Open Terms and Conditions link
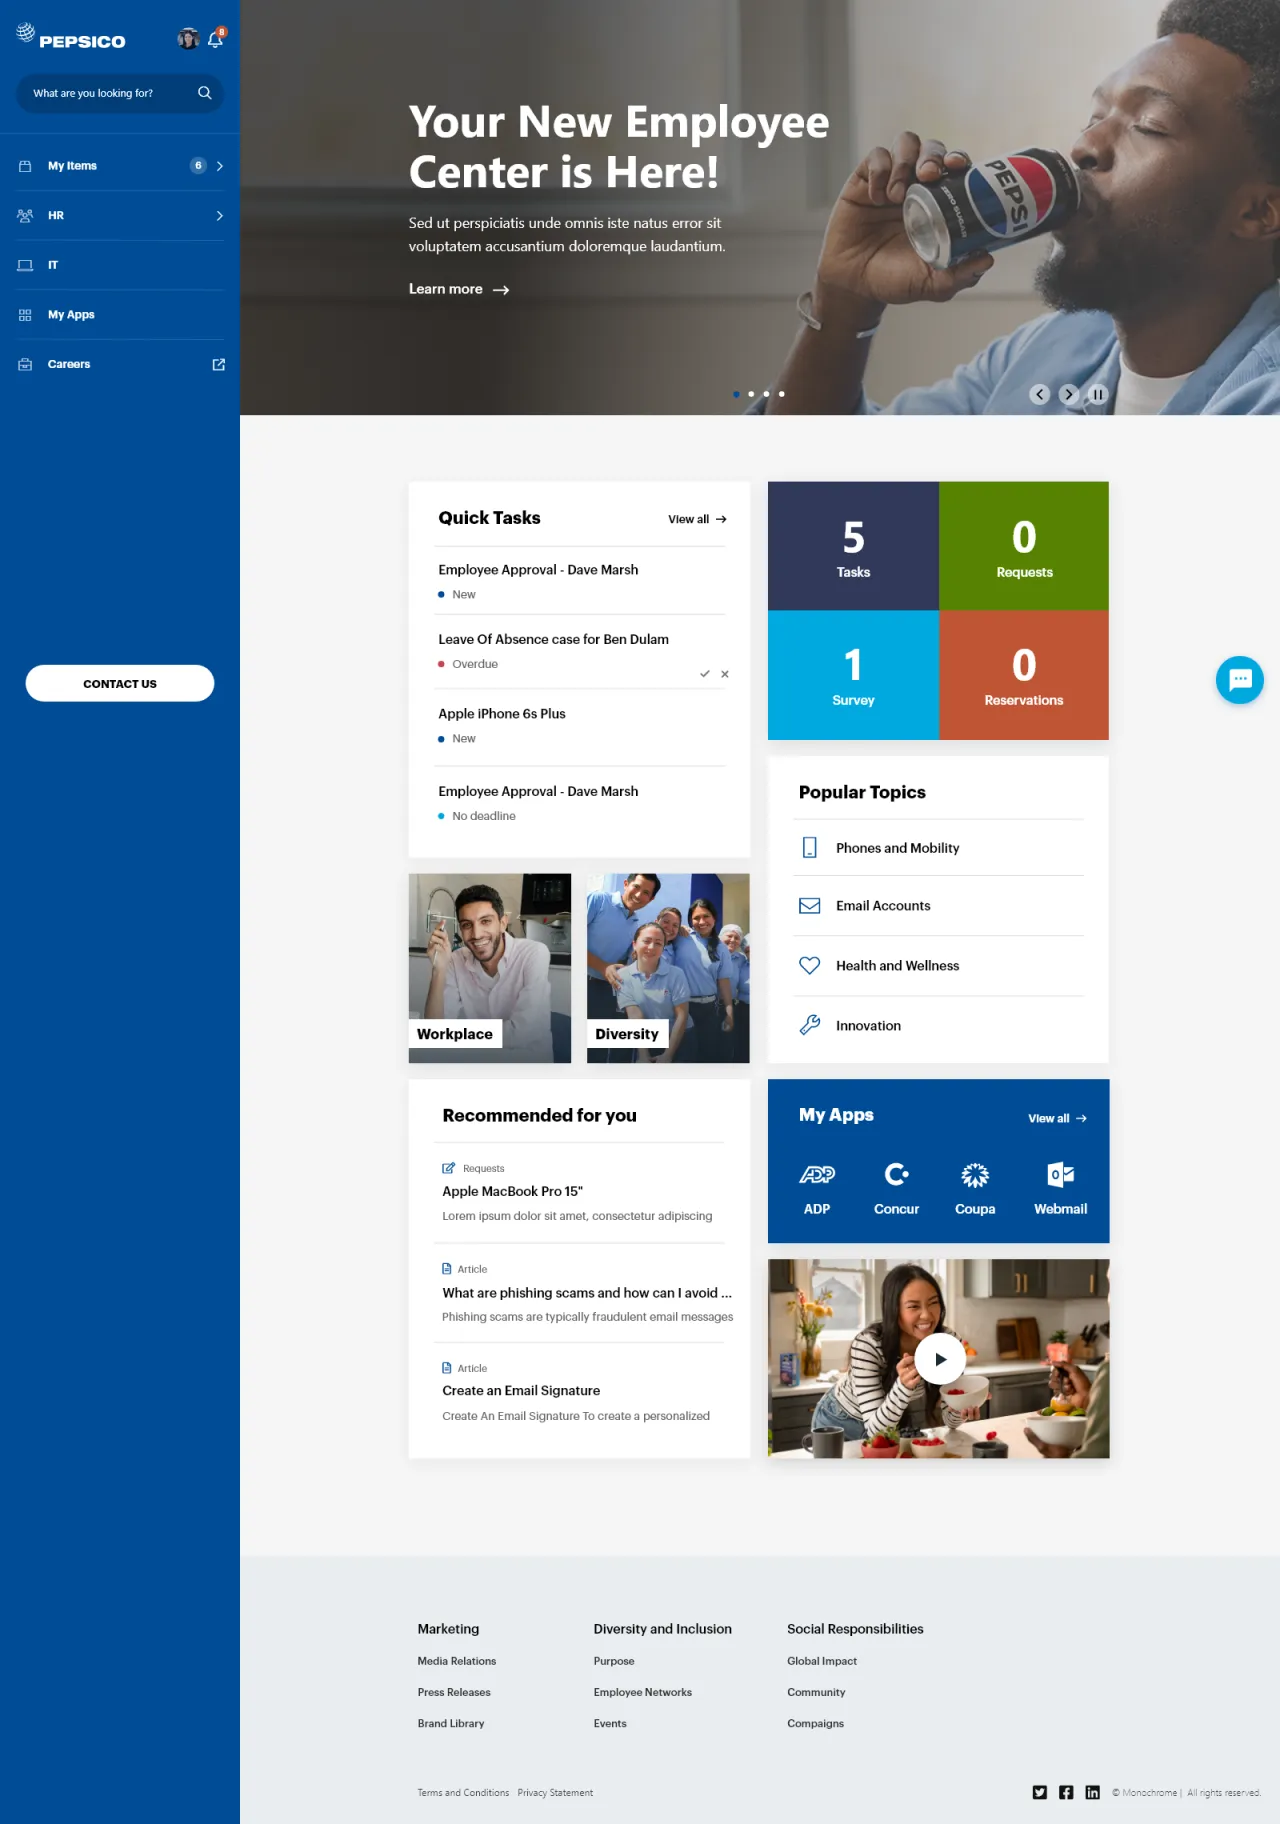 [463, 1792]
